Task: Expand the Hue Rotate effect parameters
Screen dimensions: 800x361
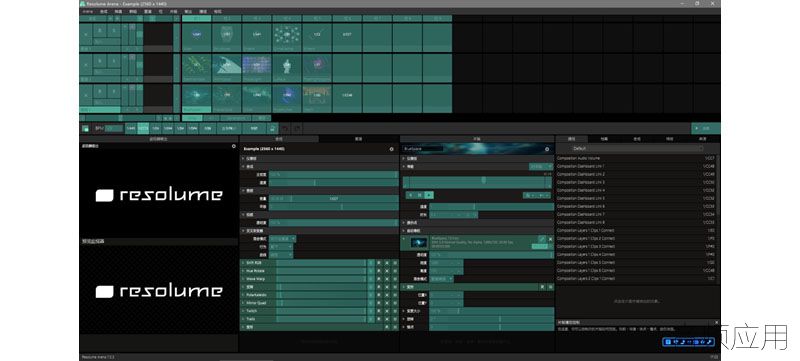Action: click(x=243, y=271)
